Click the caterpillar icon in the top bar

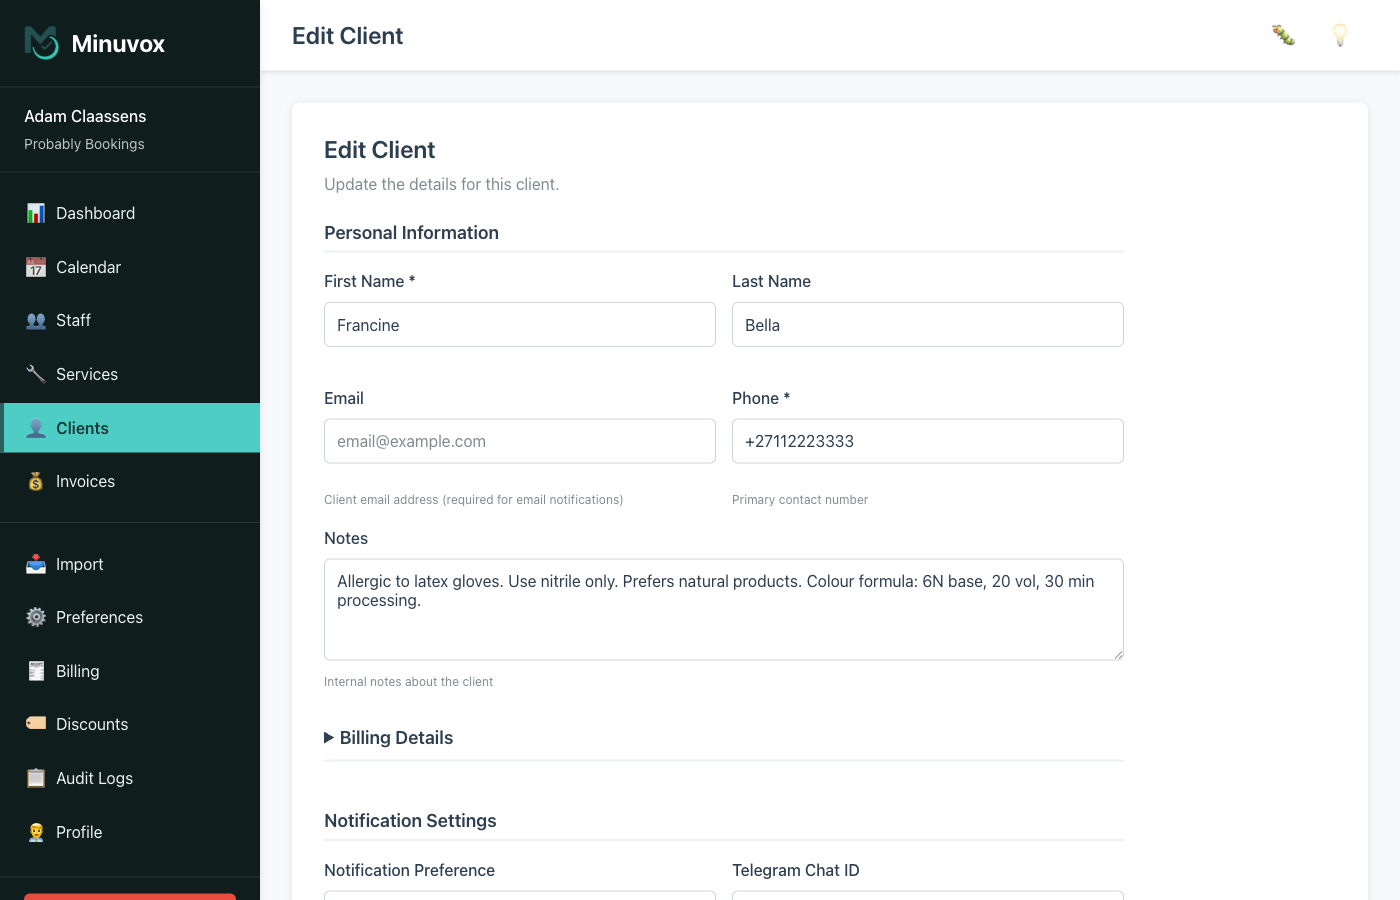coord(1283,35)
